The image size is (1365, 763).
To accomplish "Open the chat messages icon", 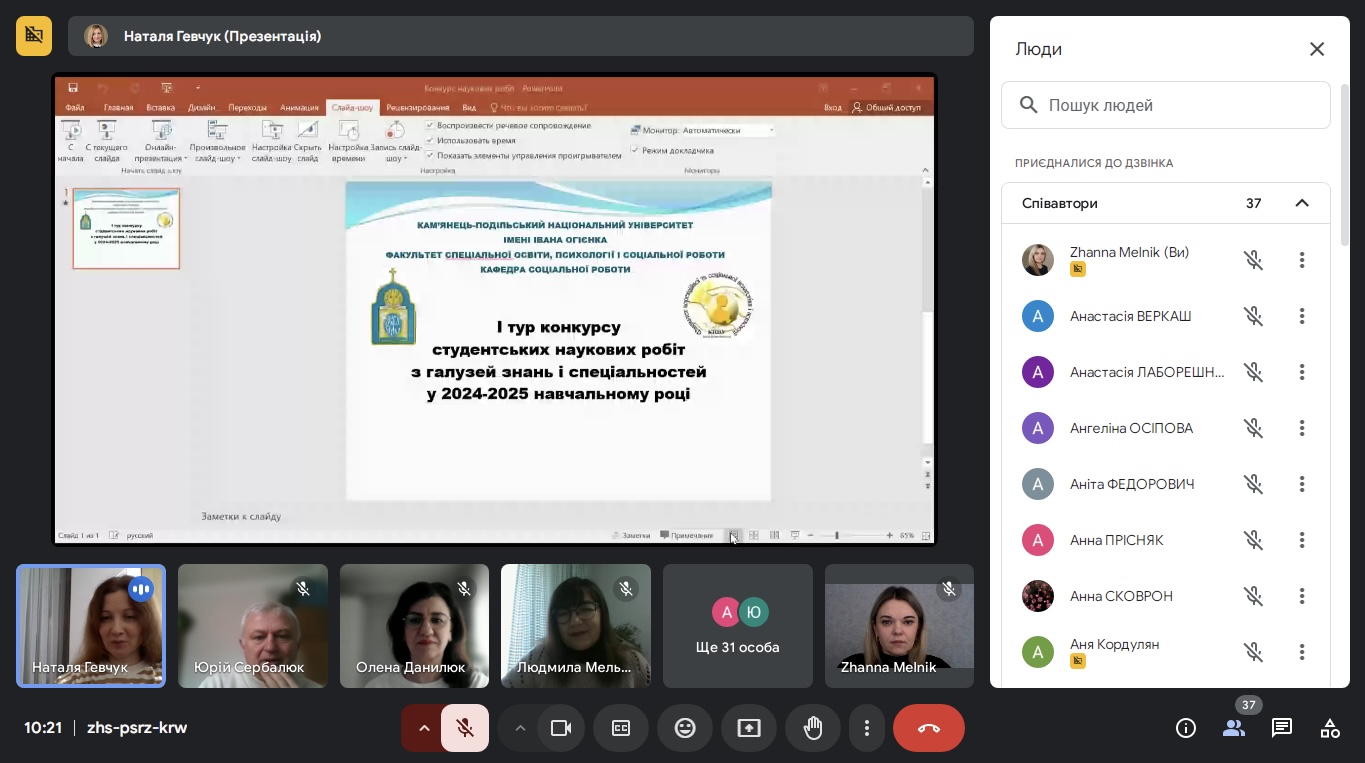I will [x=1282, y=728].
